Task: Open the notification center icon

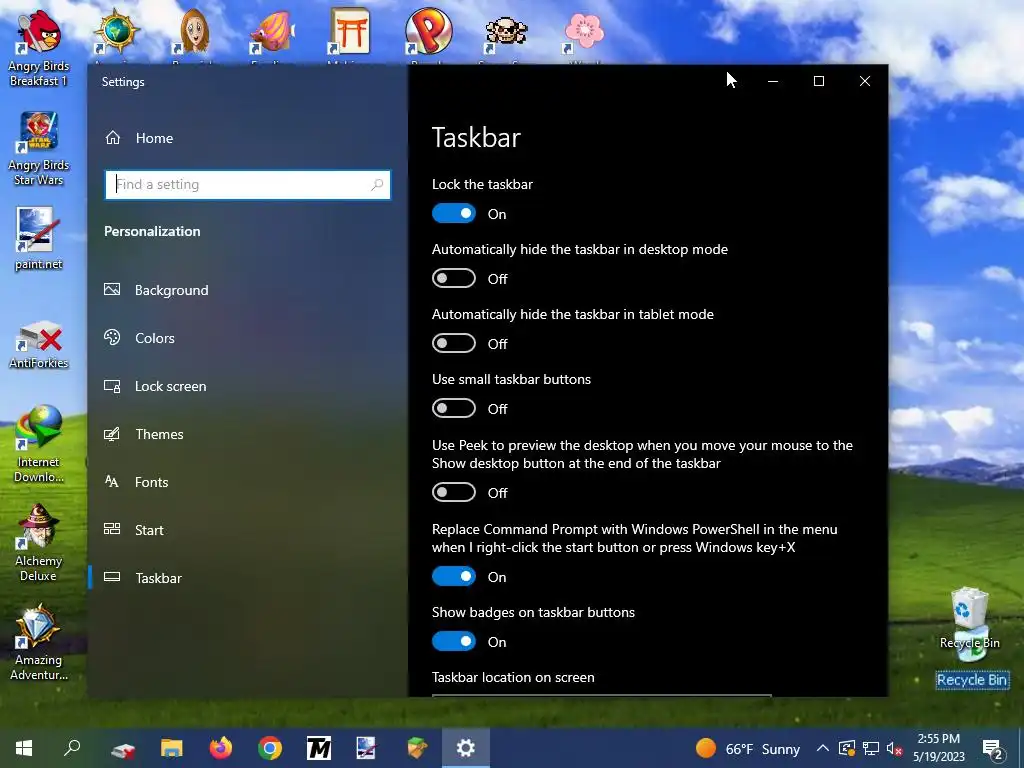Action: pyautogui.click(x=993, y=749)
